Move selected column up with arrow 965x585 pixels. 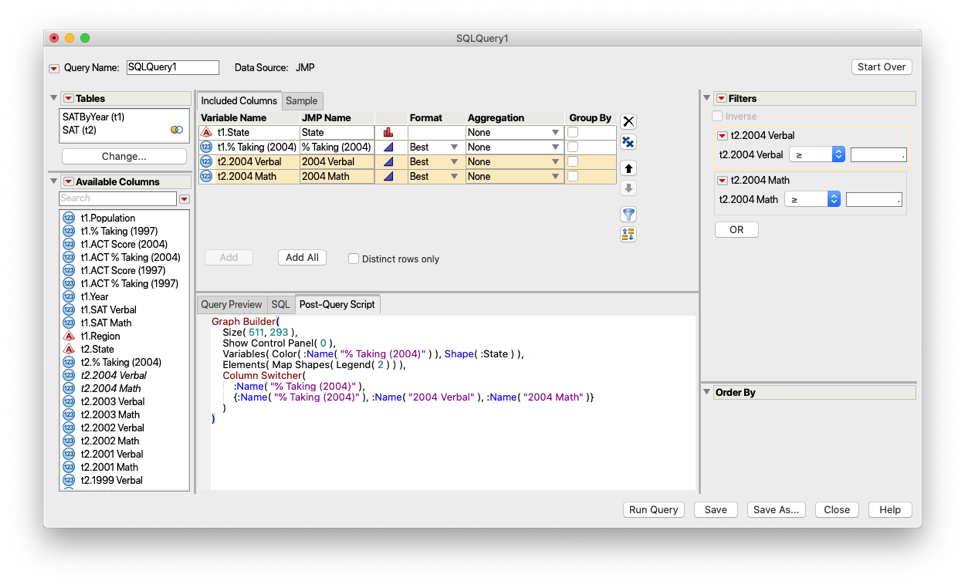click(x=628, y=169)
